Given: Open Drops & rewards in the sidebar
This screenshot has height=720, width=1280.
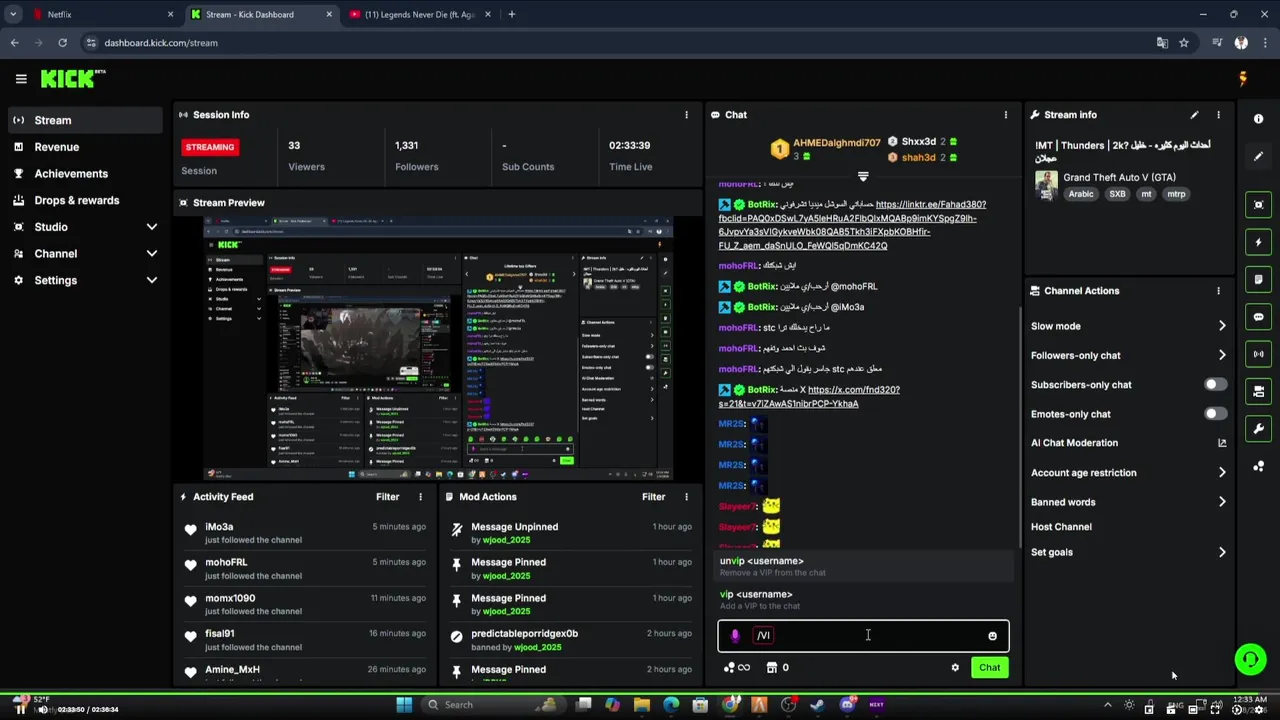Looking at the screenshot, I should 85,200.
